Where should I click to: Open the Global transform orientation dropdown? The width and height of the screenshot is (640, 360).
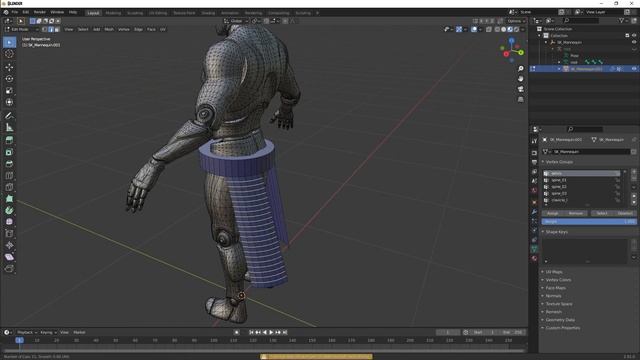[x=236, y=21]
